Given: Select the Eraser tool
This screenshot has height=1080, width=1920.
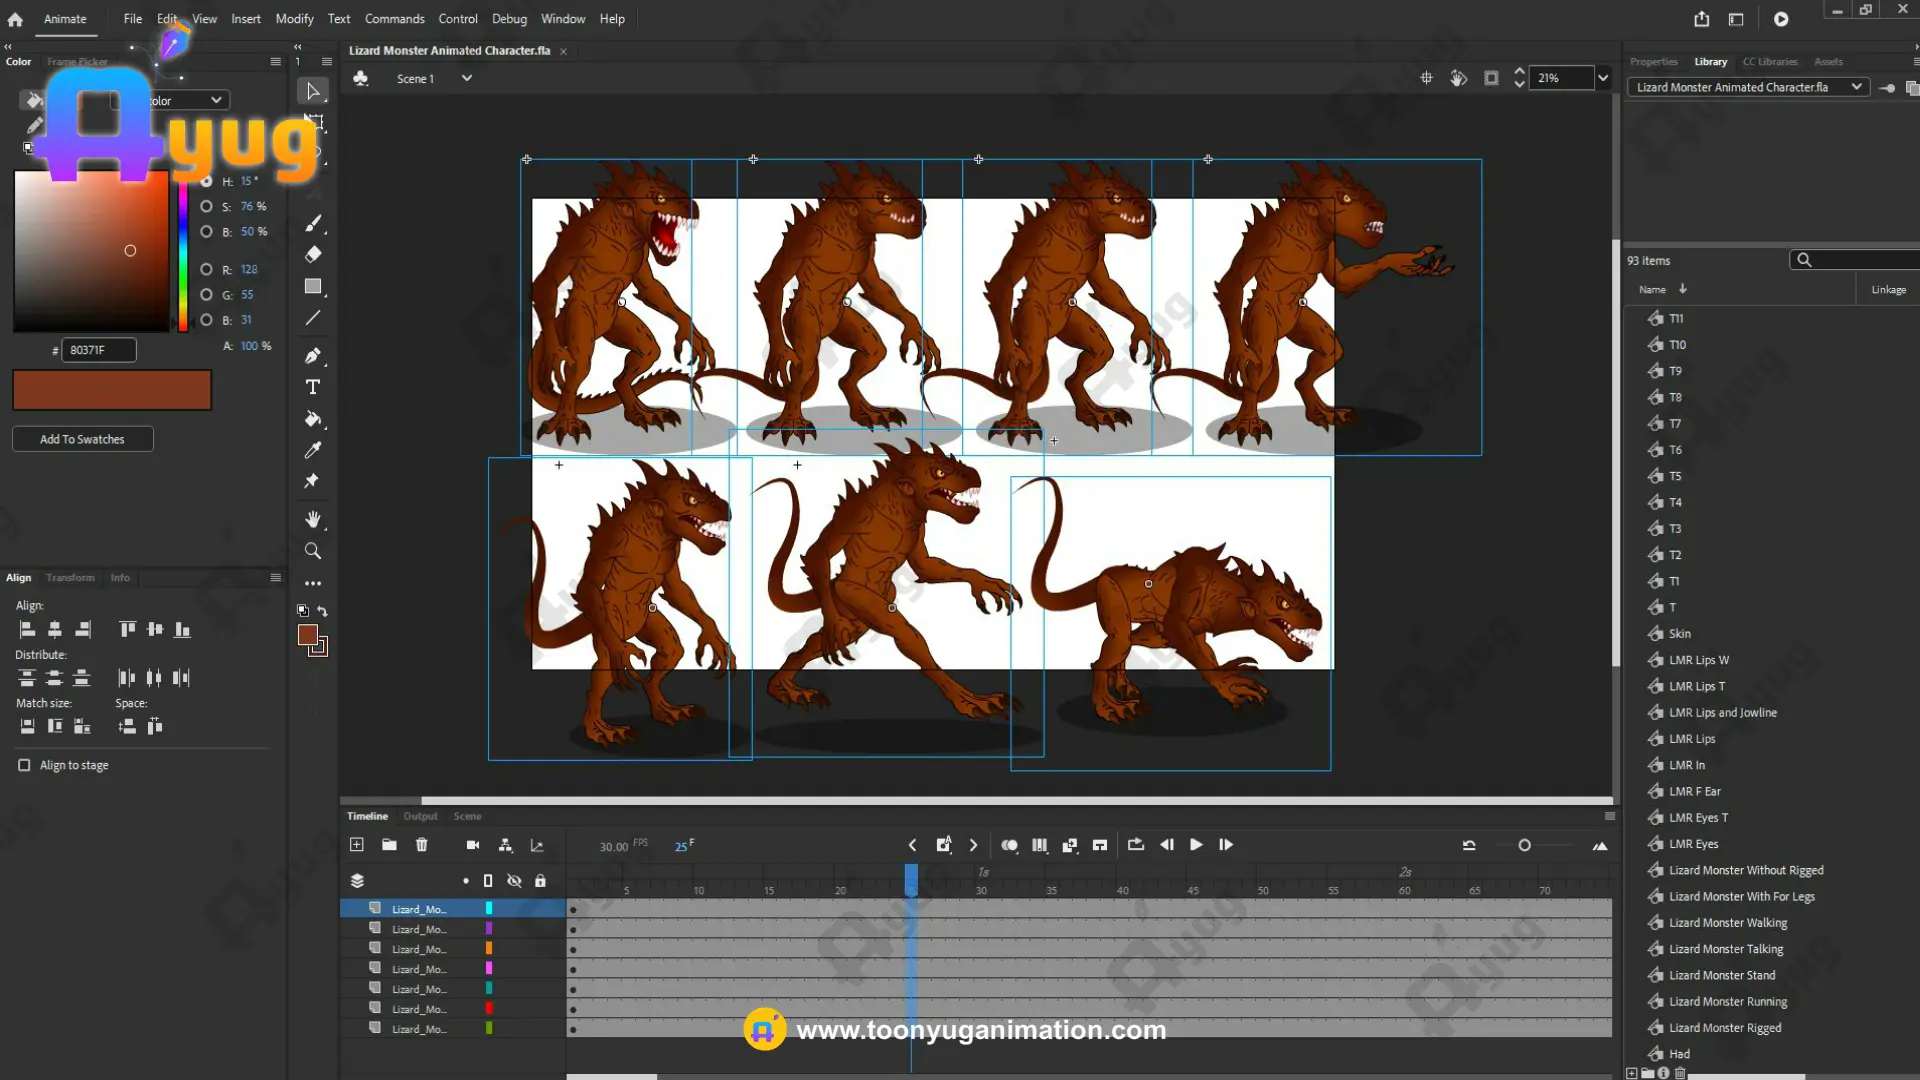Looking at the screenshot, I should click(x=313, y=254).
